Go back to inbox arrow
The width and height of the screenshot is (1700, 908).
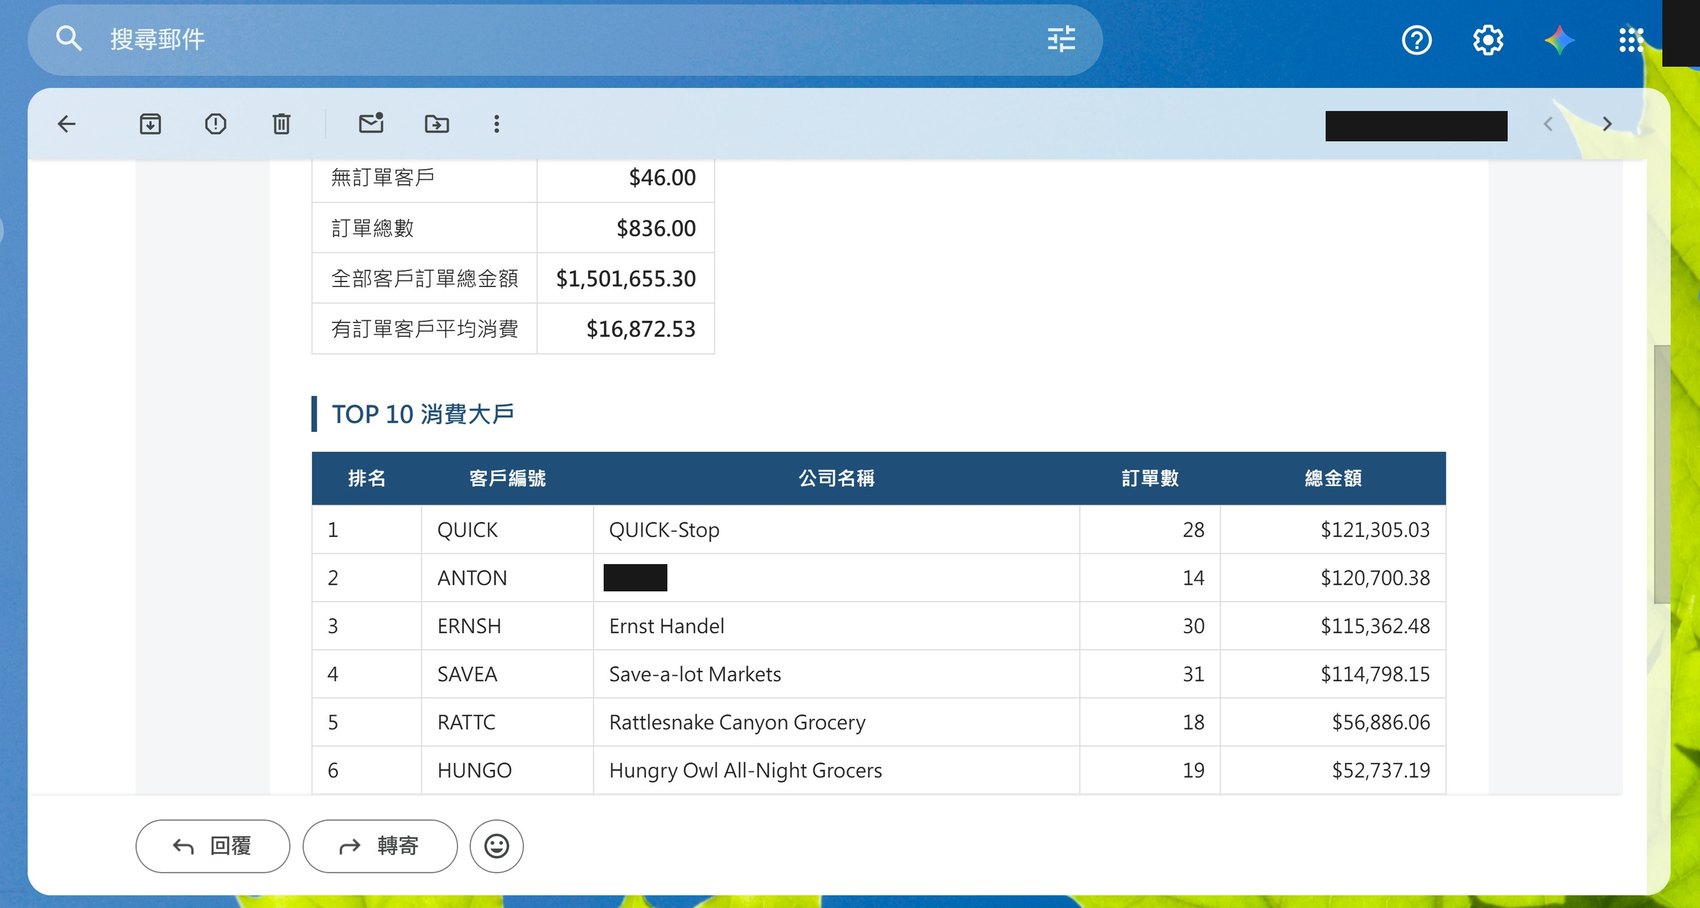[67, 124]
